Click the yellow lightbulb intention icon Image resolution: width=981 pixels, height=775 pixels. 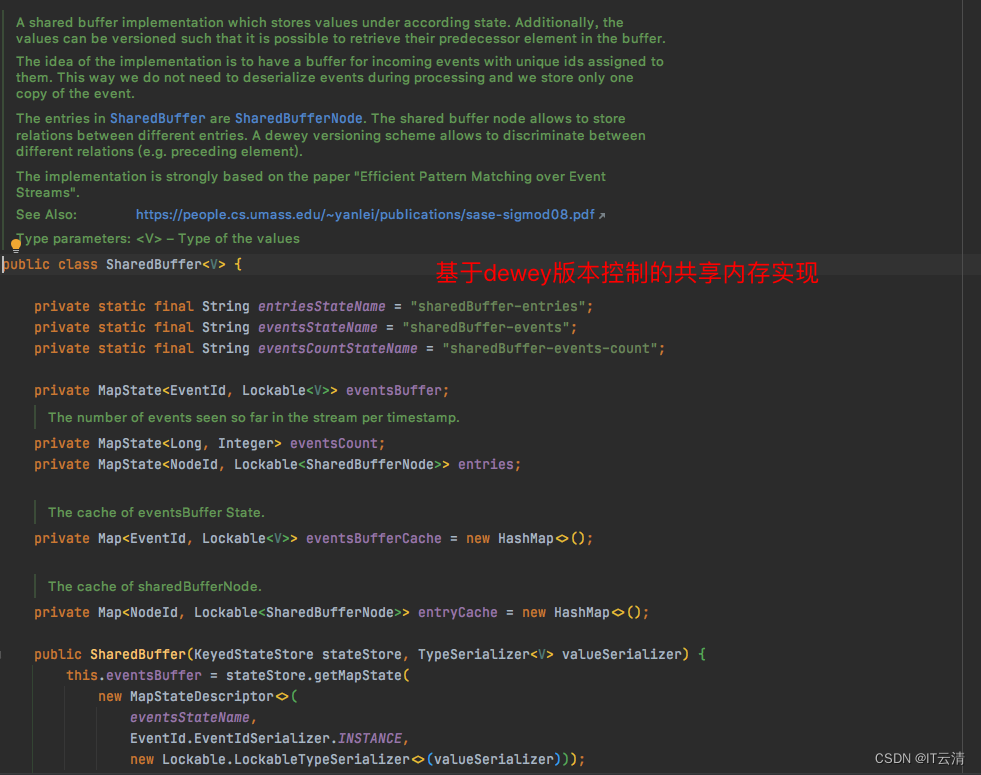coord(16,246)
